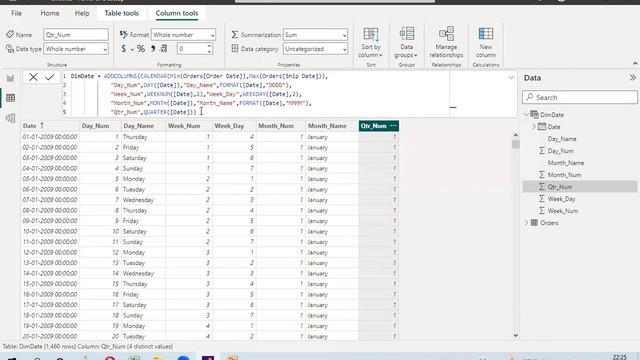Click table vertical scrollbar thumb
Viewport: 640px width, 360px height.
tap(516, 144)
